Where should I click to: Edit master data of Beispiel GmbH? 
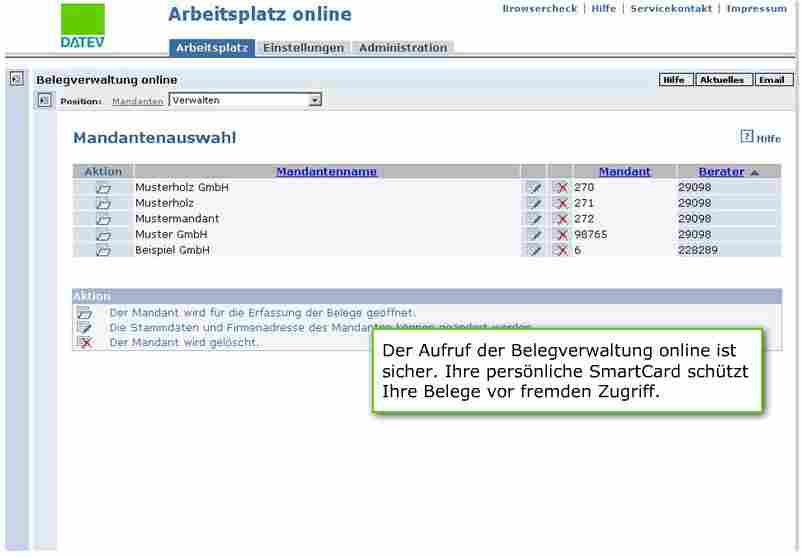coord(534,251)
